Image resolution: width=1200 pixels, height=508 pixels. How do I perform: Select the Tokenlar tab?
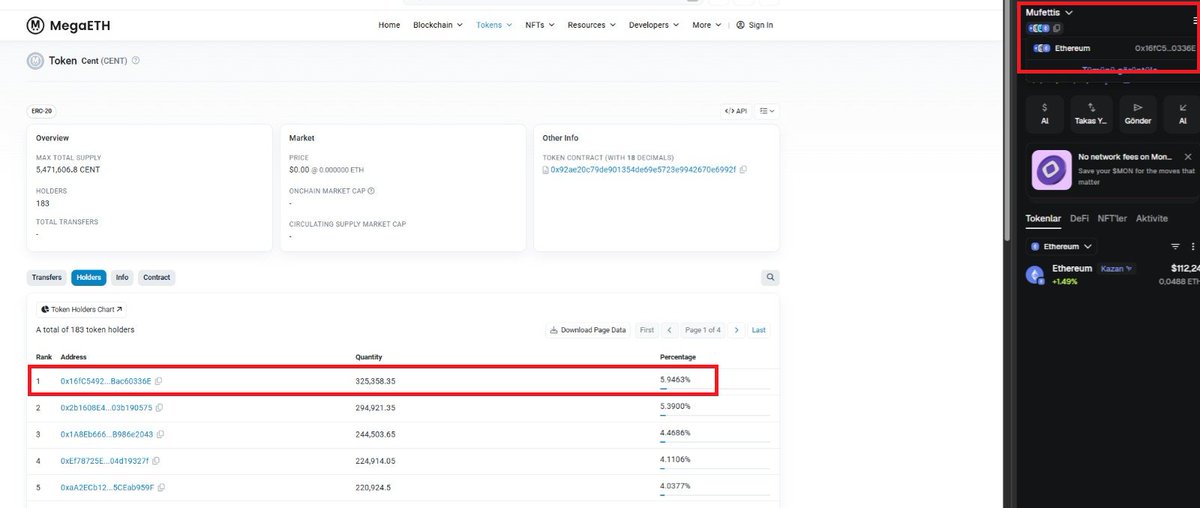(x=1043, y=218)
